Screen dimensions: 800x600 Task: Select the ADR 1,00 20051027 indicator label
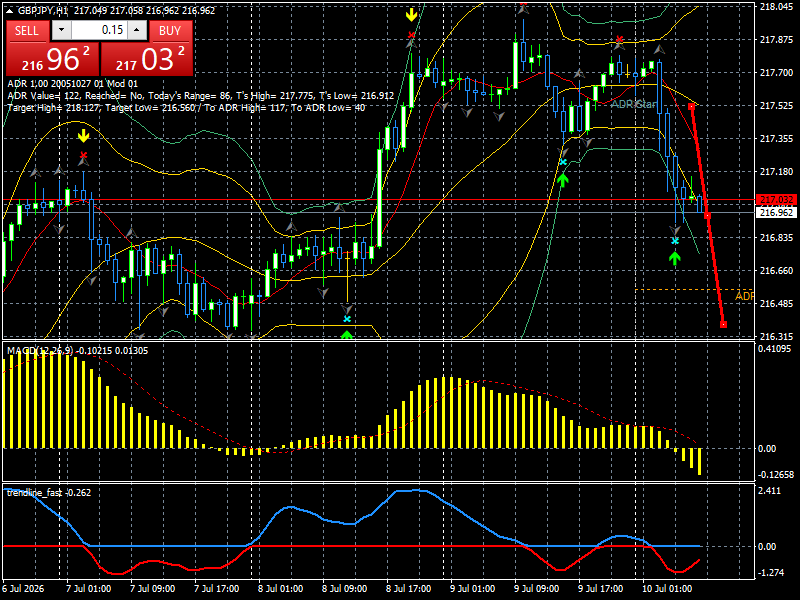(x=72, y=84)
